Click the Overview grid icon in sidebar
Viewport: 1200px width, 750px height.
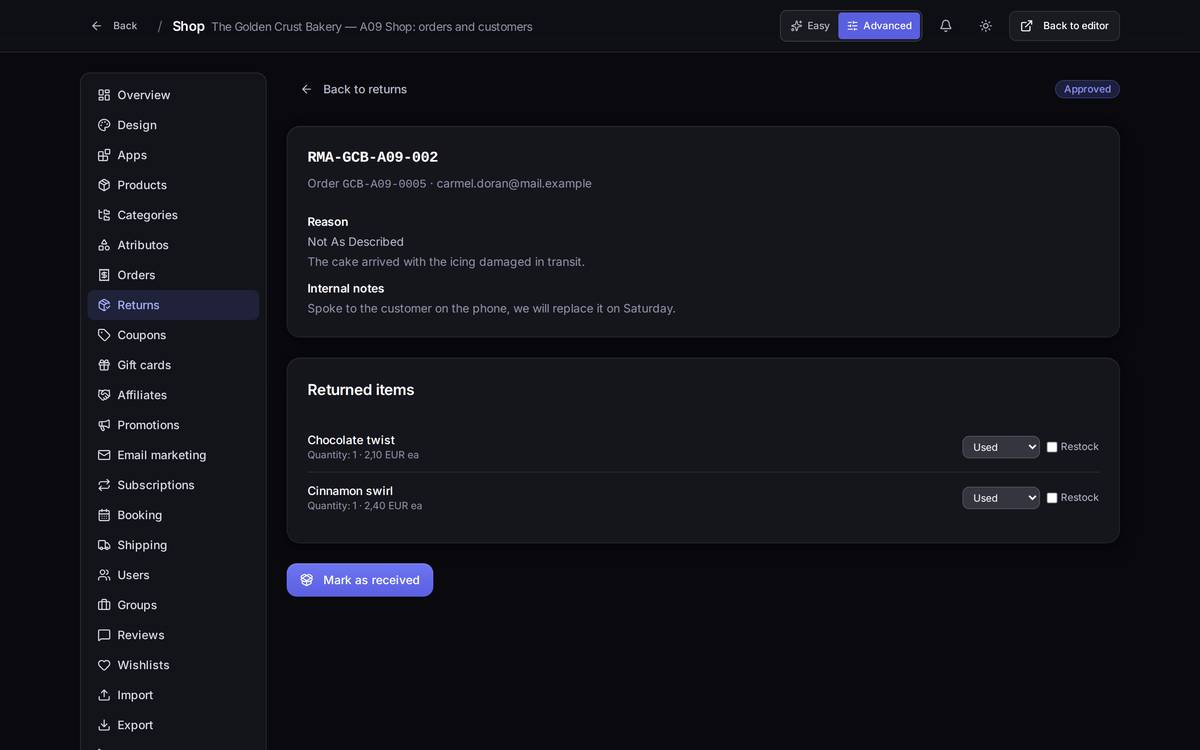(104, 95)
